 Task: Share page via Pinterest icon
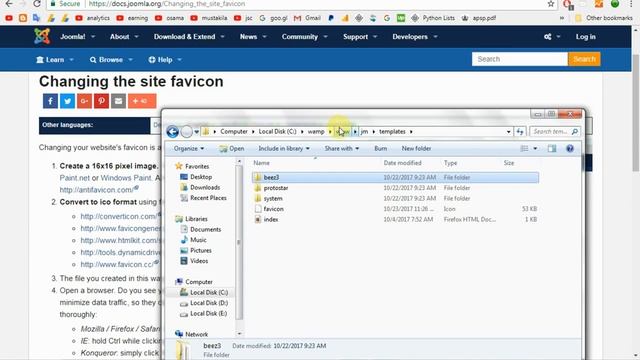tap(101, 101)
